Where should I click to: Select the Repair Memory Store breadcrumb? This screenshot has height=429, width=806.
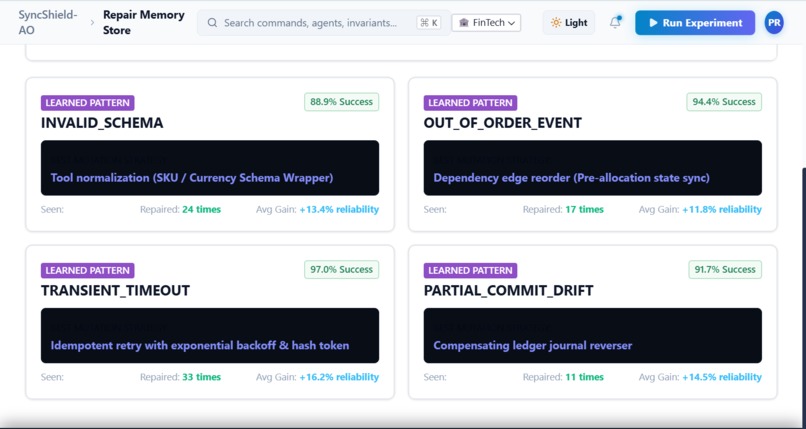coord(143,23)
